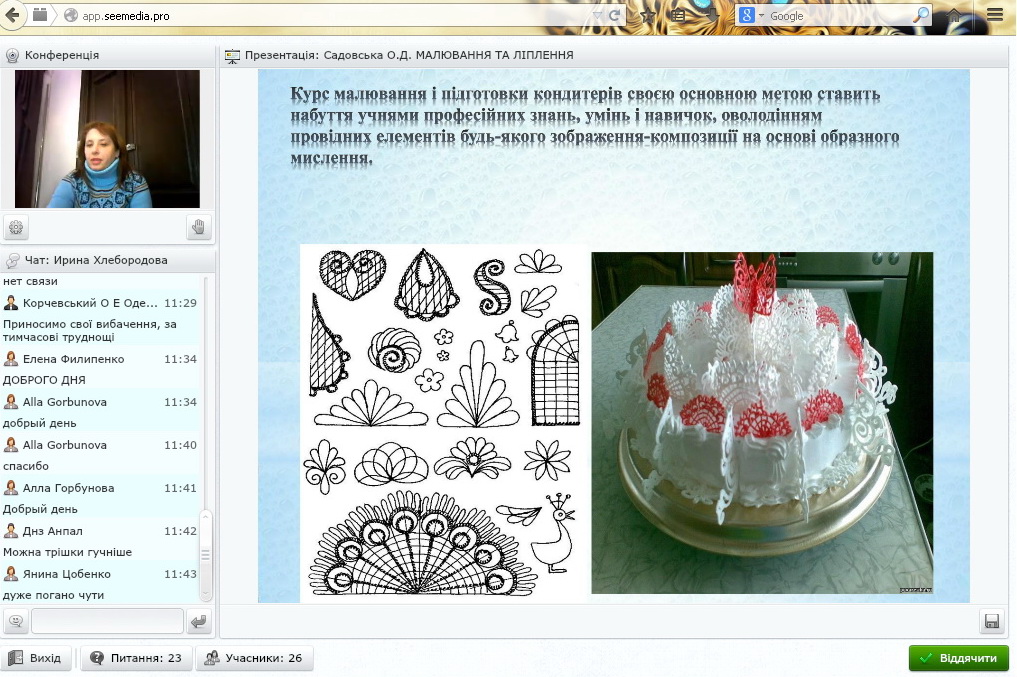This screenshot has width=1017, height=677.
Task: Click the Вихід exit button
Action: click(36, 658)
